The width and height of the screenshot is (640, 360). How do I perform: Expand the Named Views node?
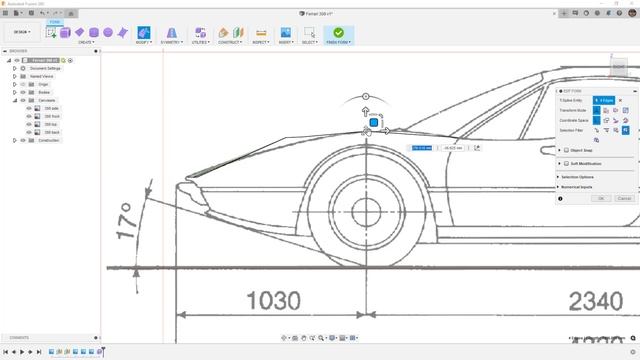pos(15,76)
